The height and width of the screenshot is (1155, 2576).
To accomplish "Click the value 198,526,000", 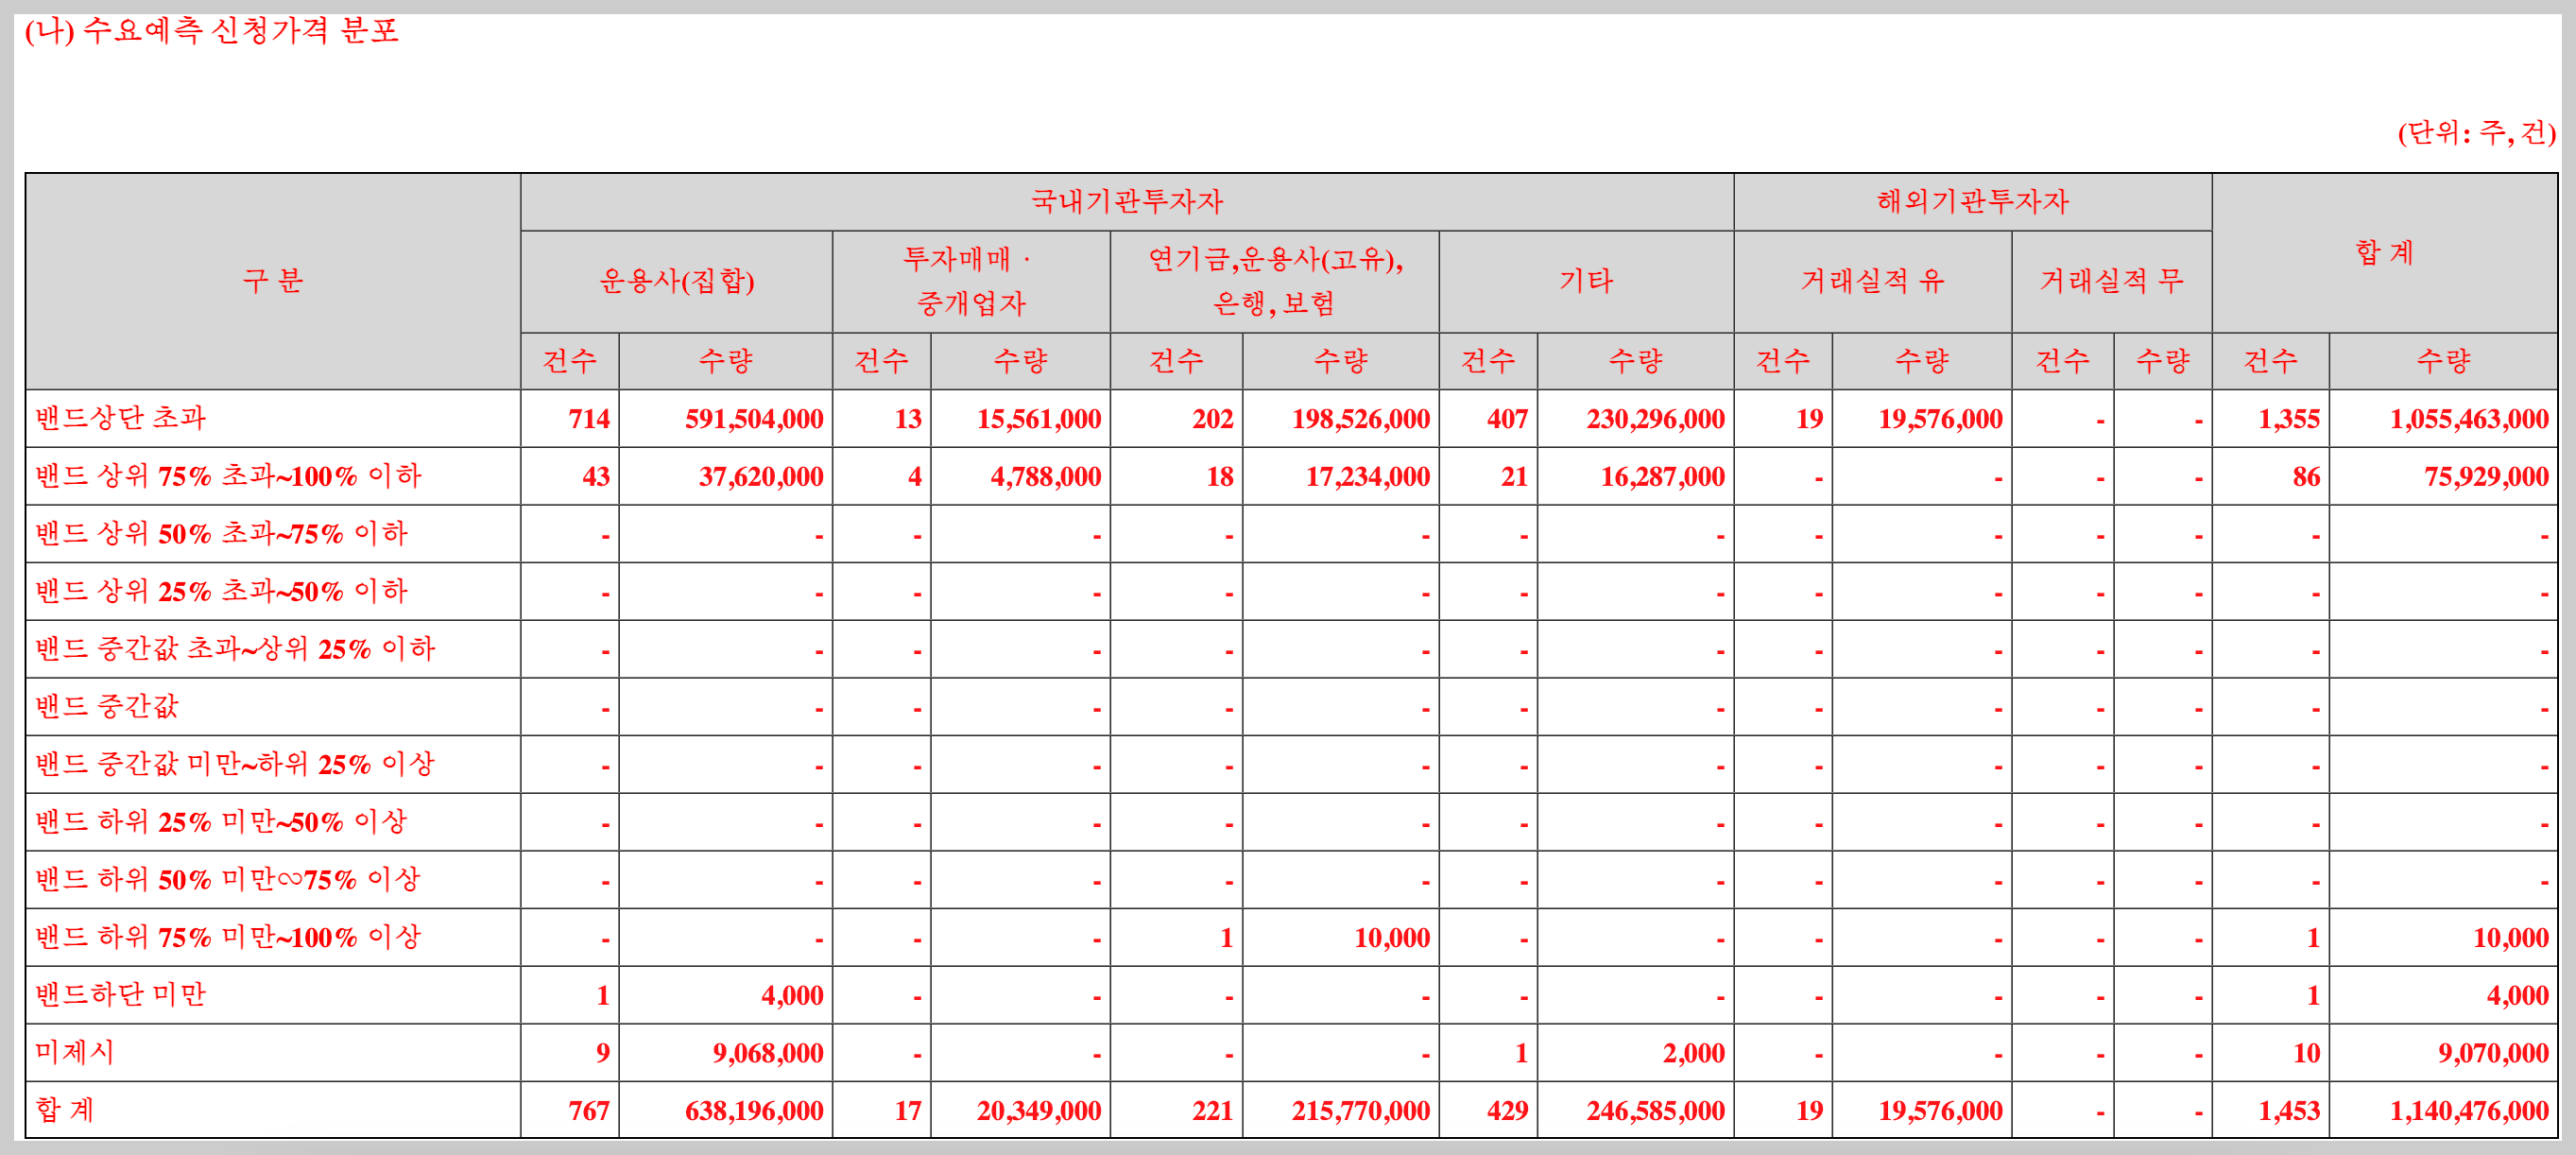I will coord(1361,419).
